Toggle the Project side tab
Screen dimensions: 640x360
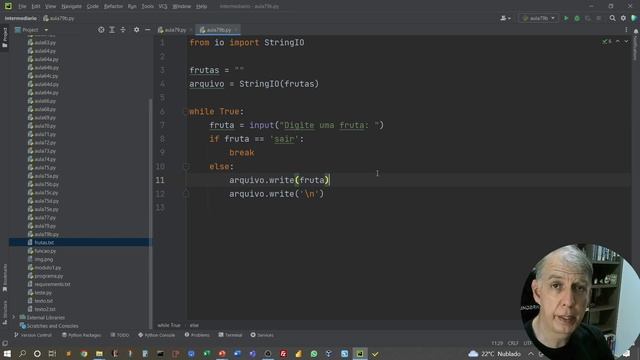pyautogui.click(x=4, y=37)
